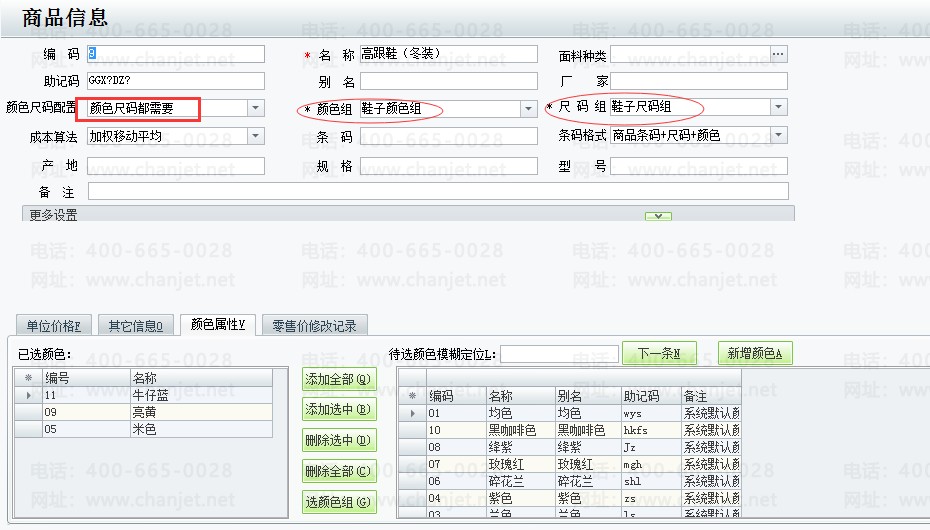
Task: Open the 颜色尺码配置 dropdown
Action: tap(255, 108)
